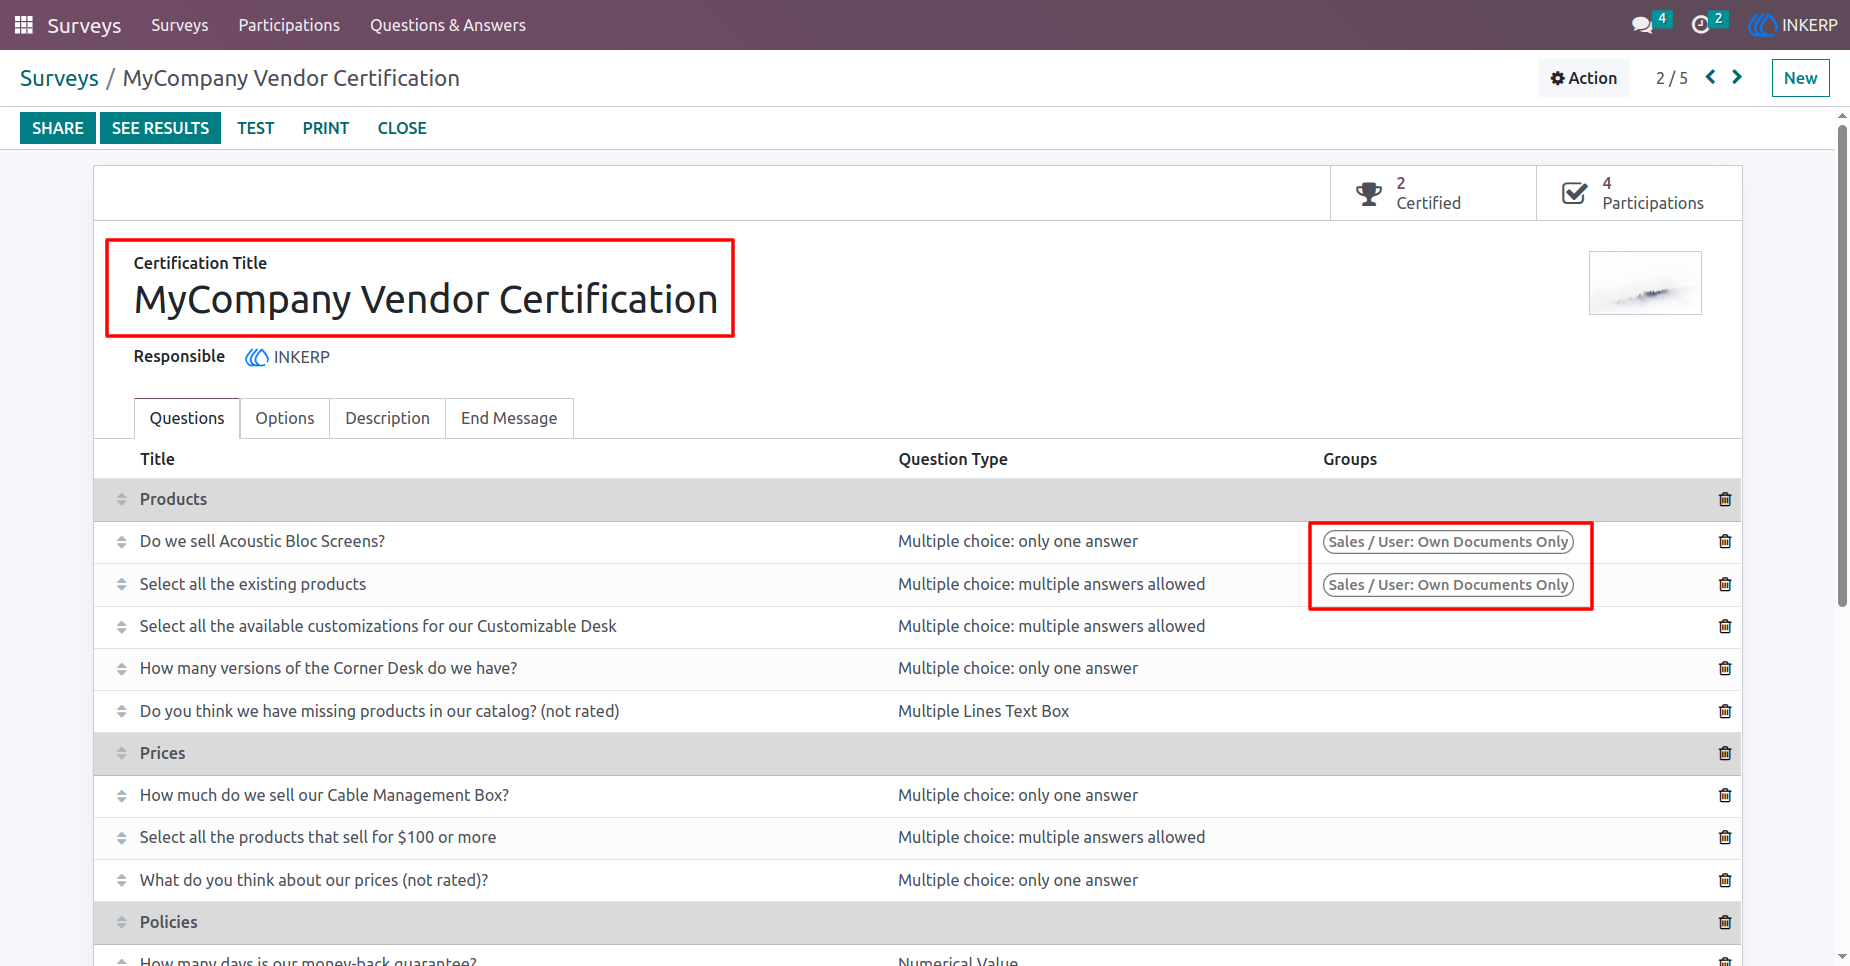Click the Certified trophy stat button
1850x966 pixels.
point(1433,193)
